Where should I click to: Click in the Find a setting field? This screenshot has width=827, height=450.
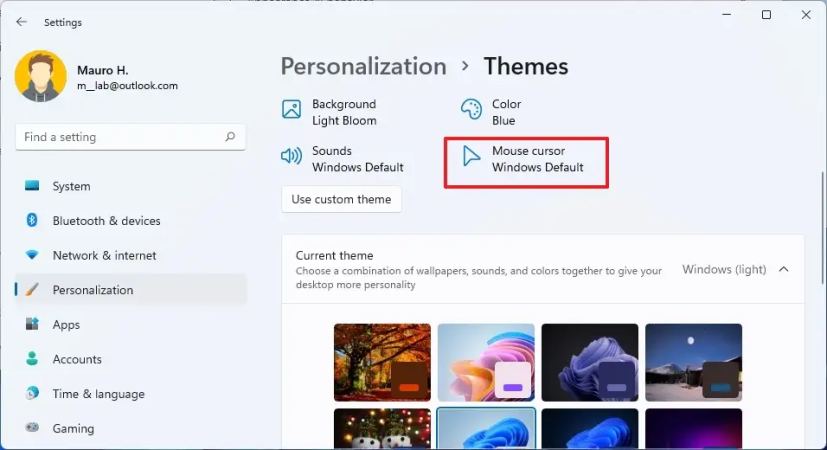click(130, 137)
